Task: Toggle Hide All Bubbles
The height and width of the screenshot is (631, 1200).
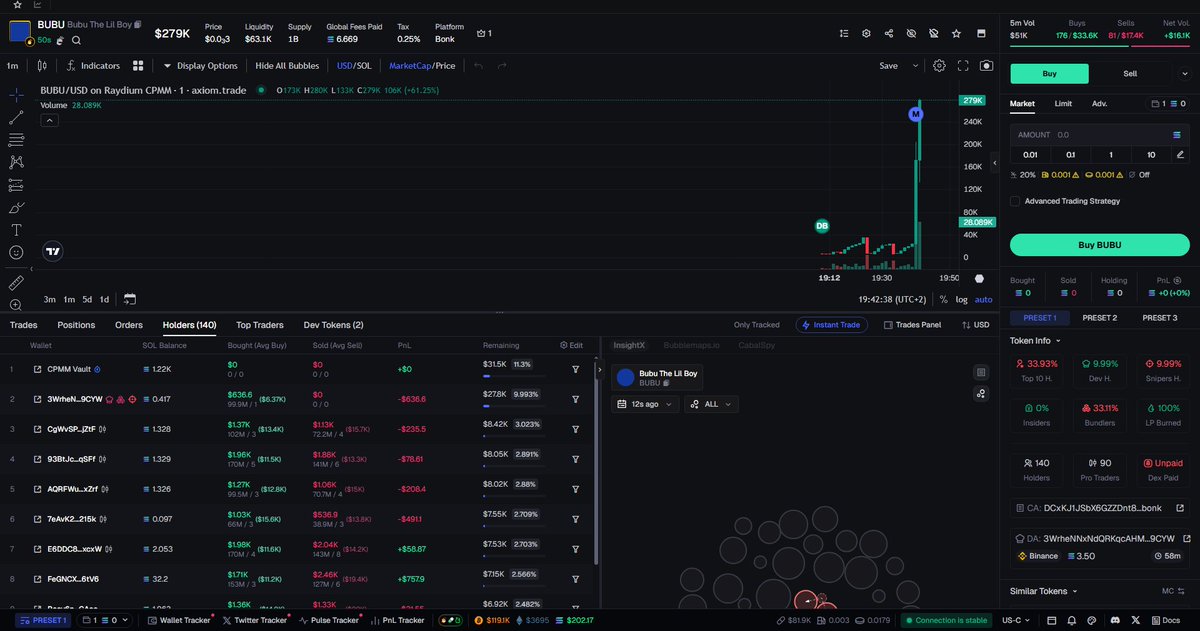Action: tap(287, 66)
